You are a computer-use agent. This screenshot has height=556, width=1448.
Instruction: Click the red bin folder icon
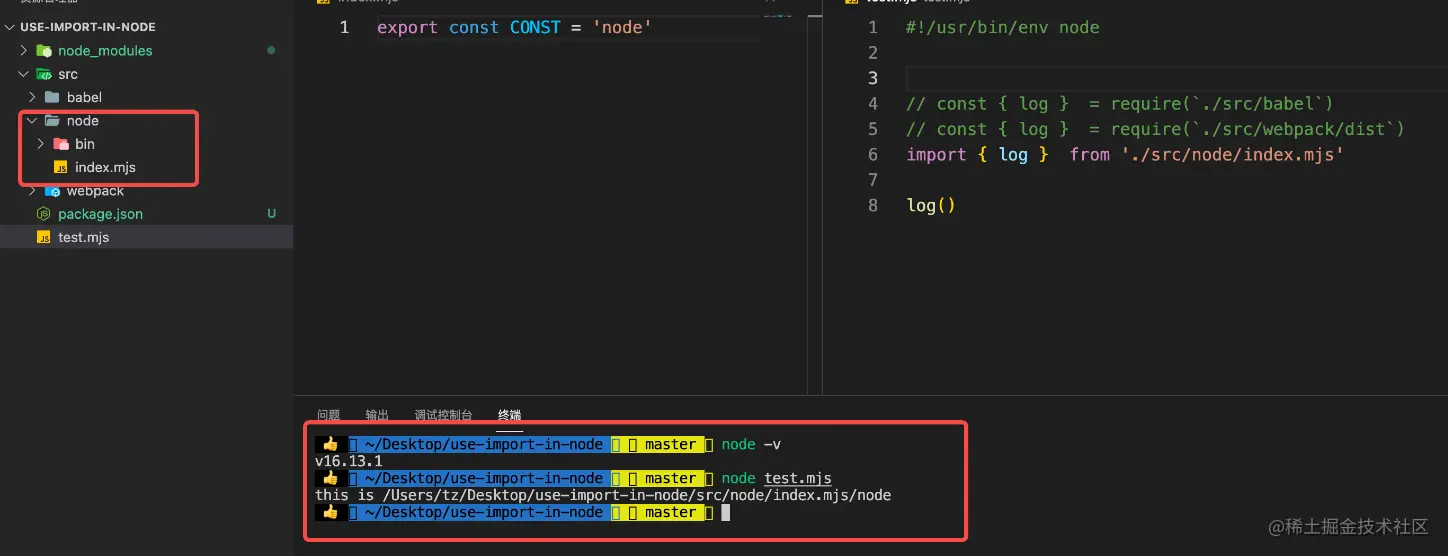tap(60, 144)
